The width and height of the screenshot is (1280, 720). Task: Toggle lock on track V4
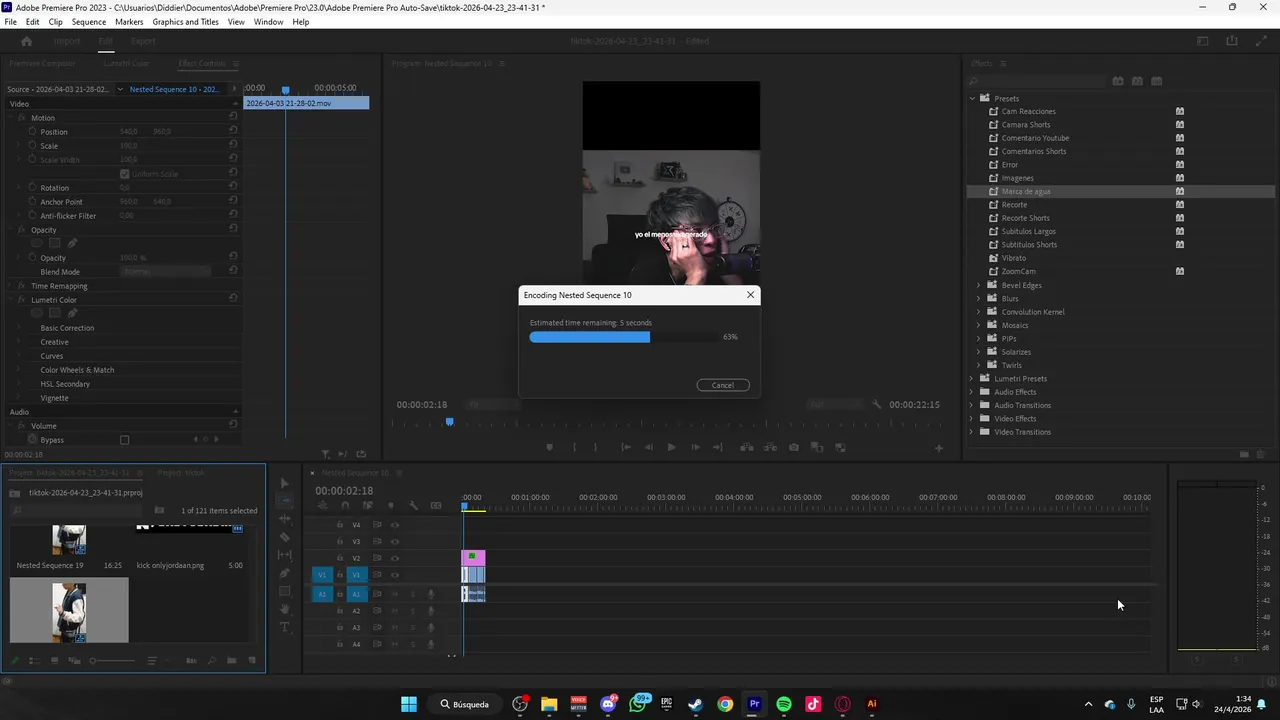click(340, 525)
